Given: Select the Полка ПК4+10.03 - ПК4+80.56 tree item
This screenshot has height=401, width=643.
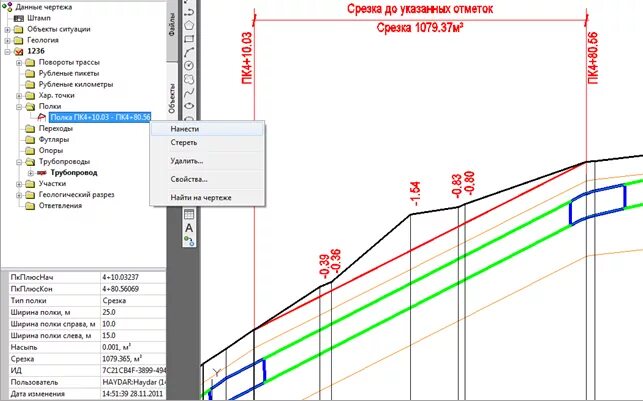Looking at the screenshot, I should coord(100,117).
